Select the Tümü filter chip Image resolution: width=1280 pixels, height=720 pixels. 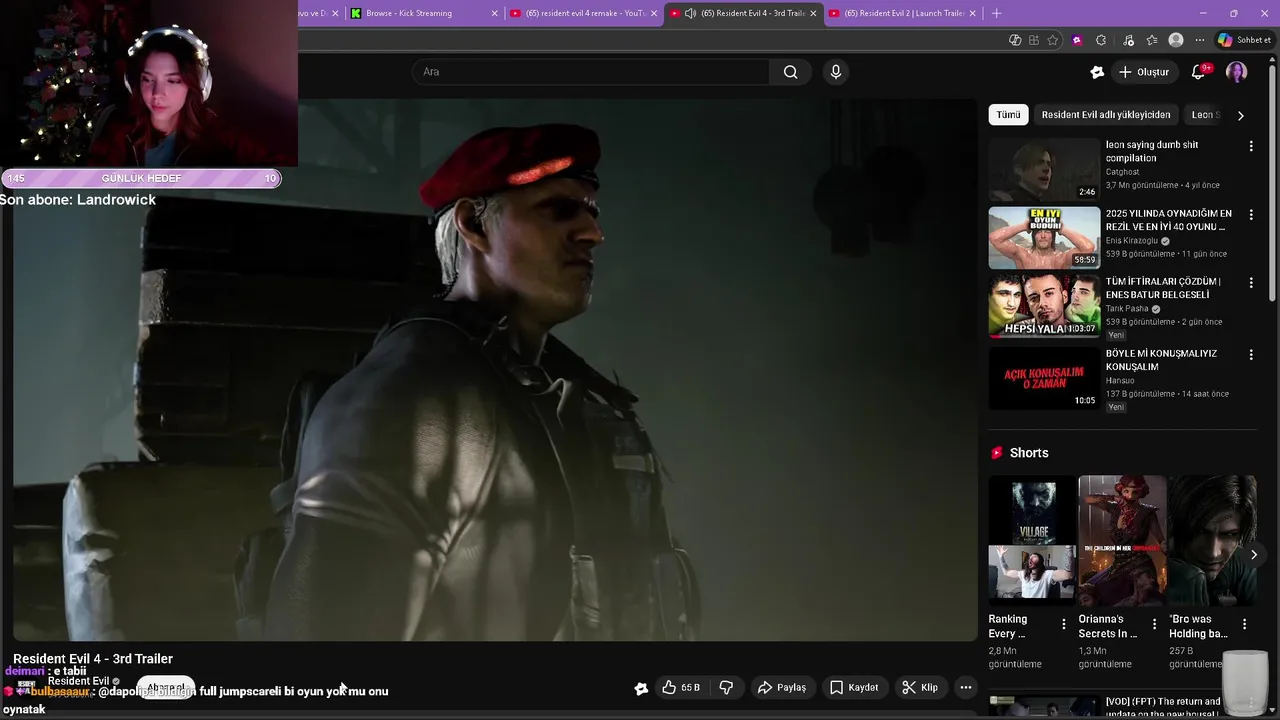(x=1008, y=115)
